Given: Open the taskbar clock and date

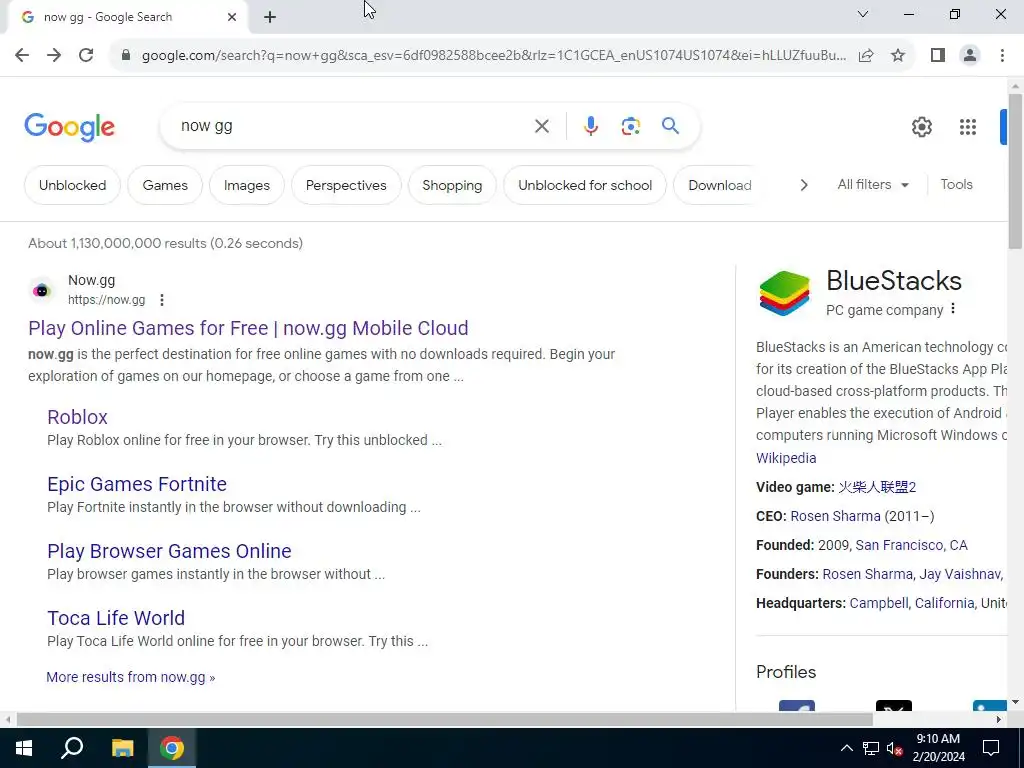Looking at the screenshot, I should [x=938, y=748].
